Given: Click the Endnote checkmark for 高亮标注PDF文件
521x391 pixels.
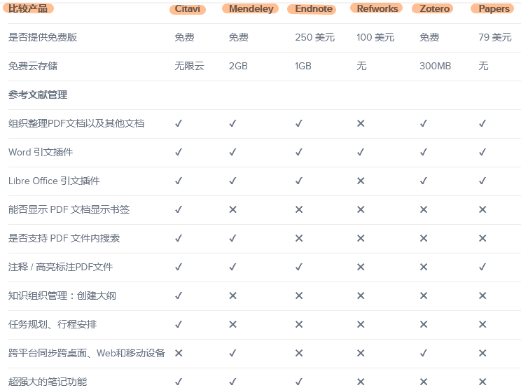Looking at the screenshot, I should click(x=299, y=267).
